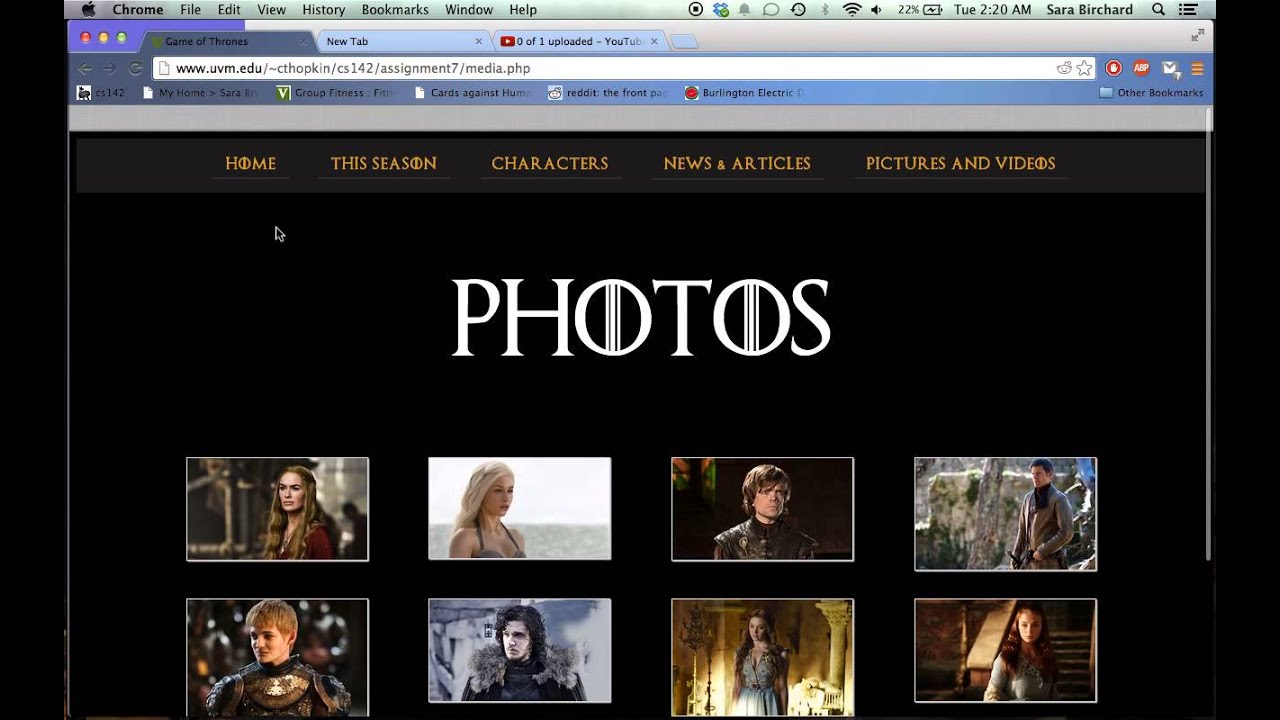This screenshot has width=1280, height=720.
Task: Click the Wi-Fi status icon
Action: tap(851, 10)
